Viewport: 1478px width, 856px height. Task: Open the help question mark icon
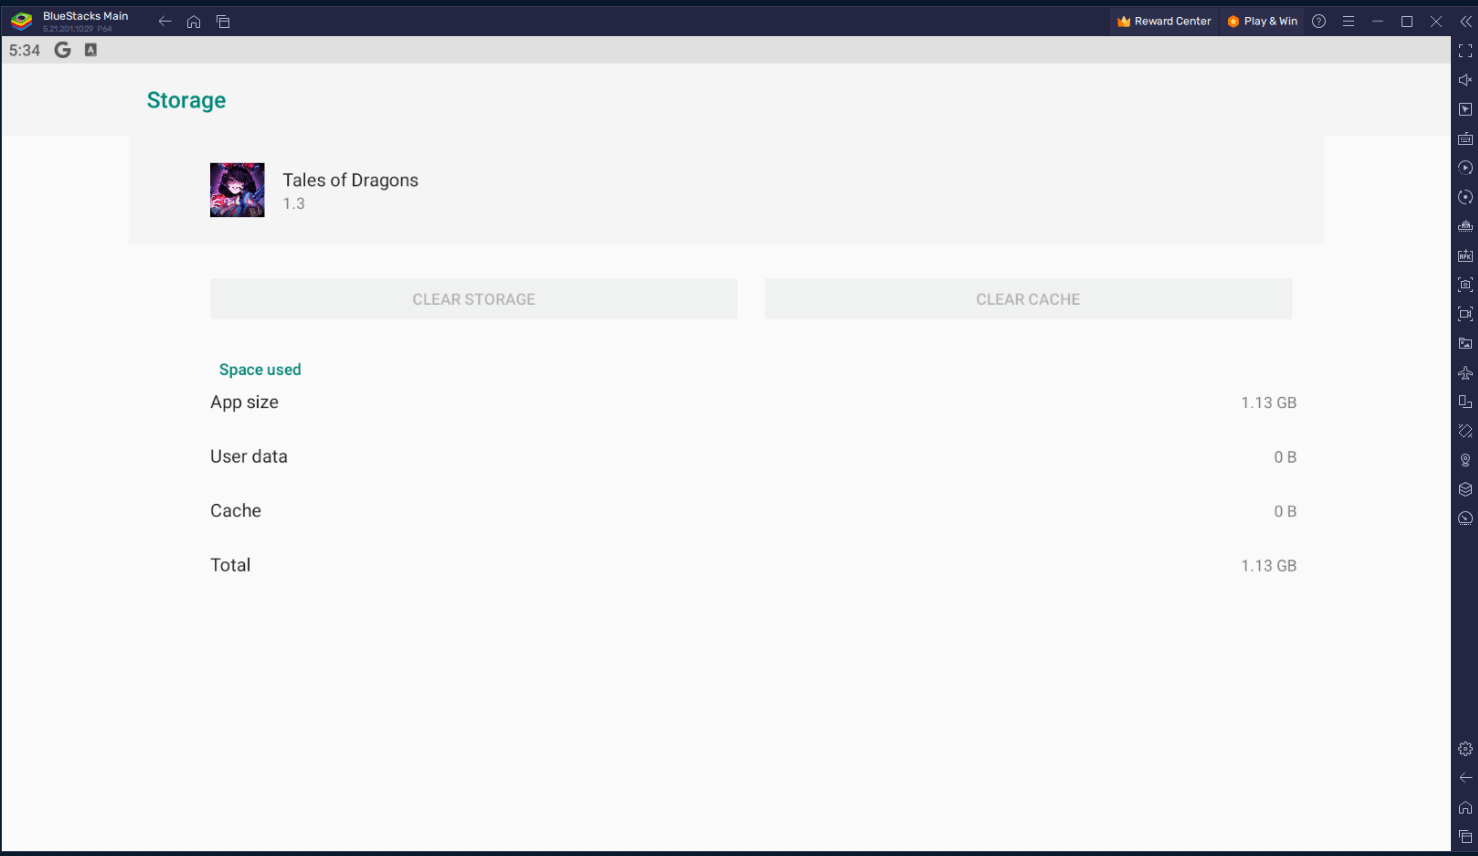click(1319, 21)
